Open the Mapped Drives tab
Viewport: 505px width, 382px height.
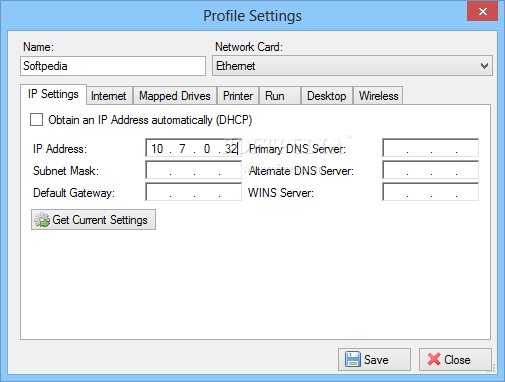pyautogui.click(x=175, y=96)
